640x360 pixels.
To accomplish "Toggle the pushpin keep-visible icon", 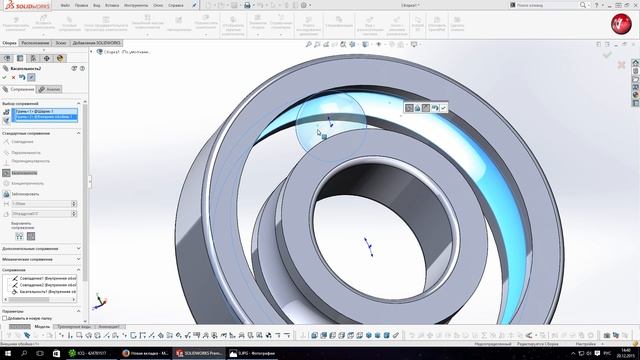I will [x=31, y=77].
